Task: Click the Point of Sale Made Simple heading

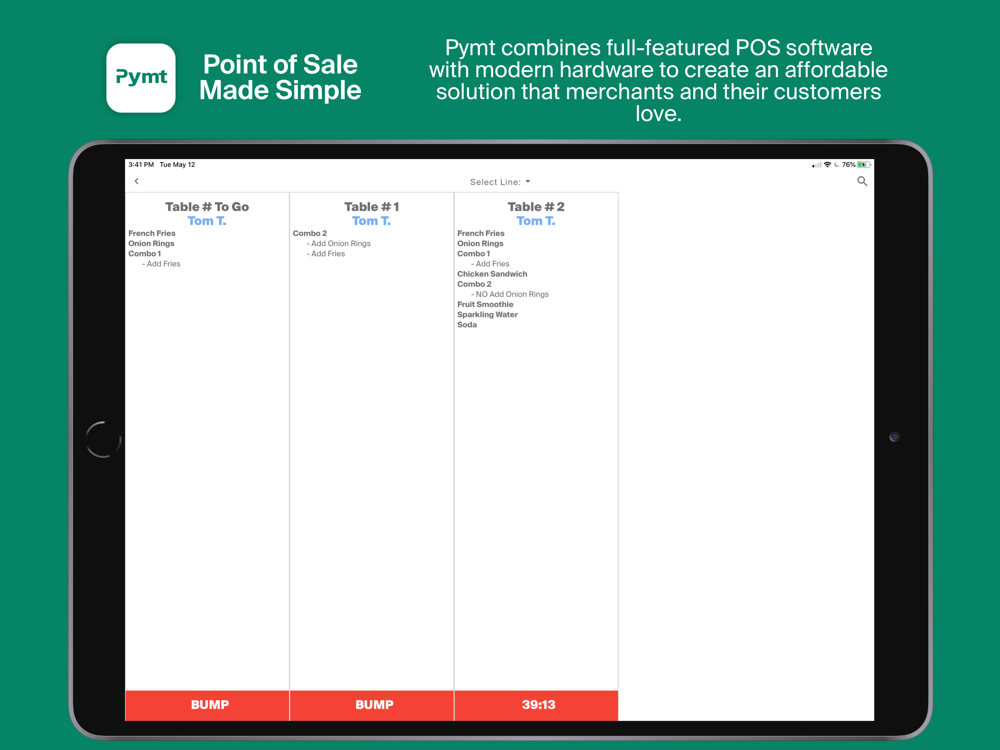Action: [280, 77]
